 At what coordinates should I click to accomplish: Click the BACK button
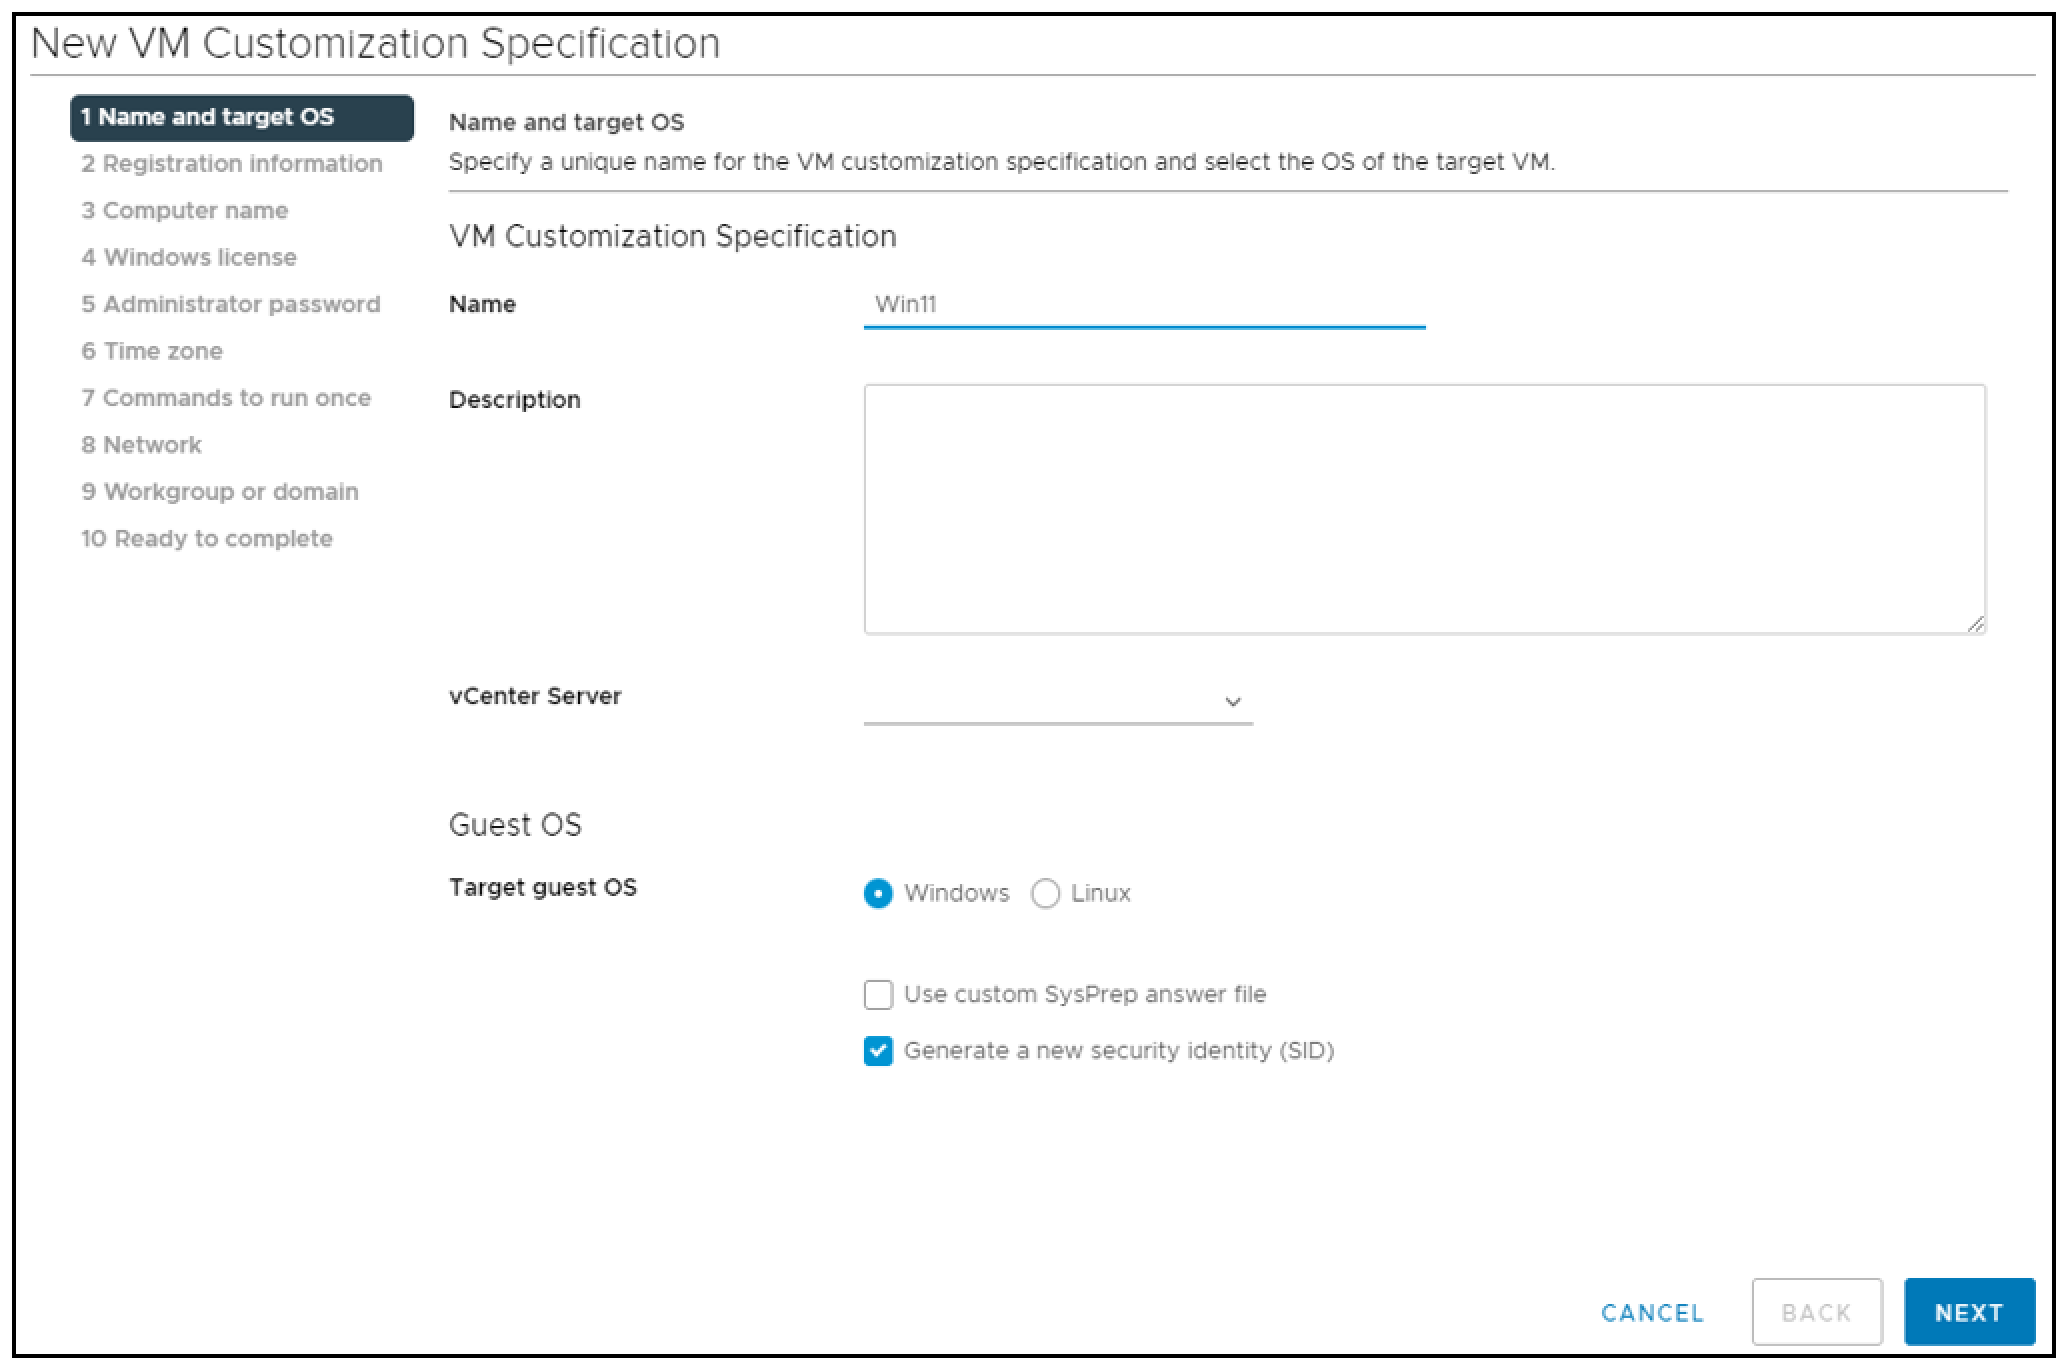tap(1816, 1312)
